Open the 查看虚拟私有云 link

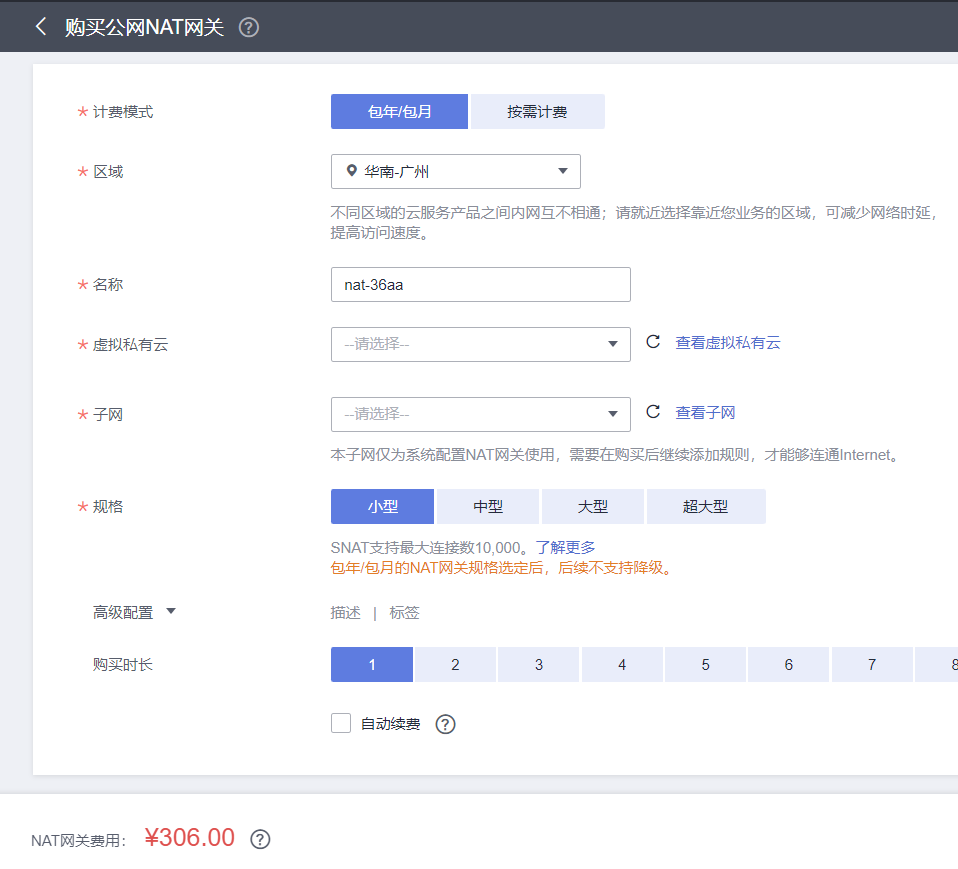point(728,343)
